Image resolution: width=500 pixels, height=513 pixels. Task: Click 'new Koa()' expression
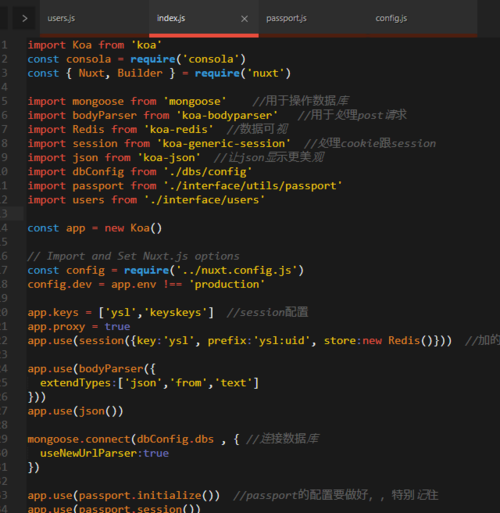pyautogui.click(x=133, y=228)
